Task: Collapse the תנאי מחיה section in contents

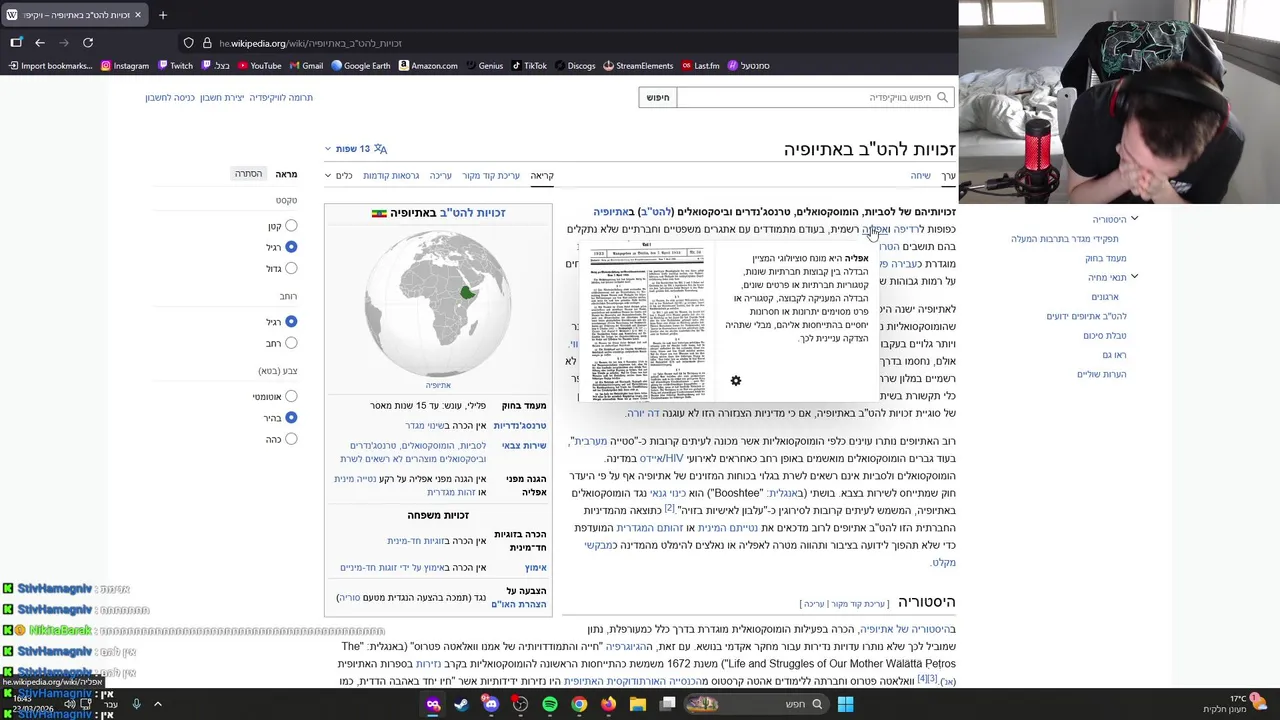Action: (x=1134, y=277)
